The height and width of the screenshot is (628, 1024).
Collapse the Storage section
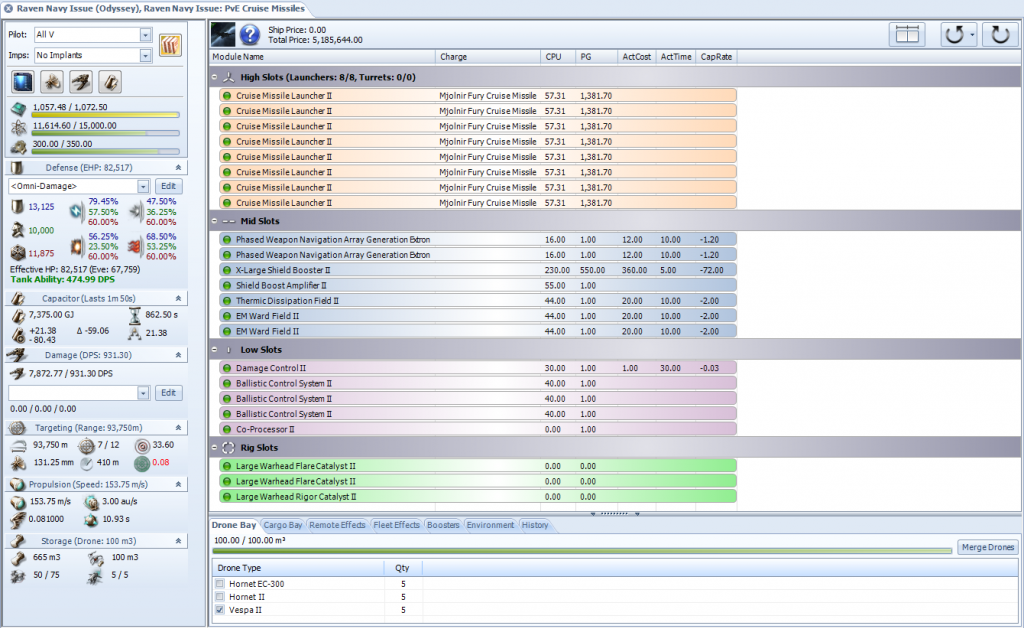[x=178, y=541]
